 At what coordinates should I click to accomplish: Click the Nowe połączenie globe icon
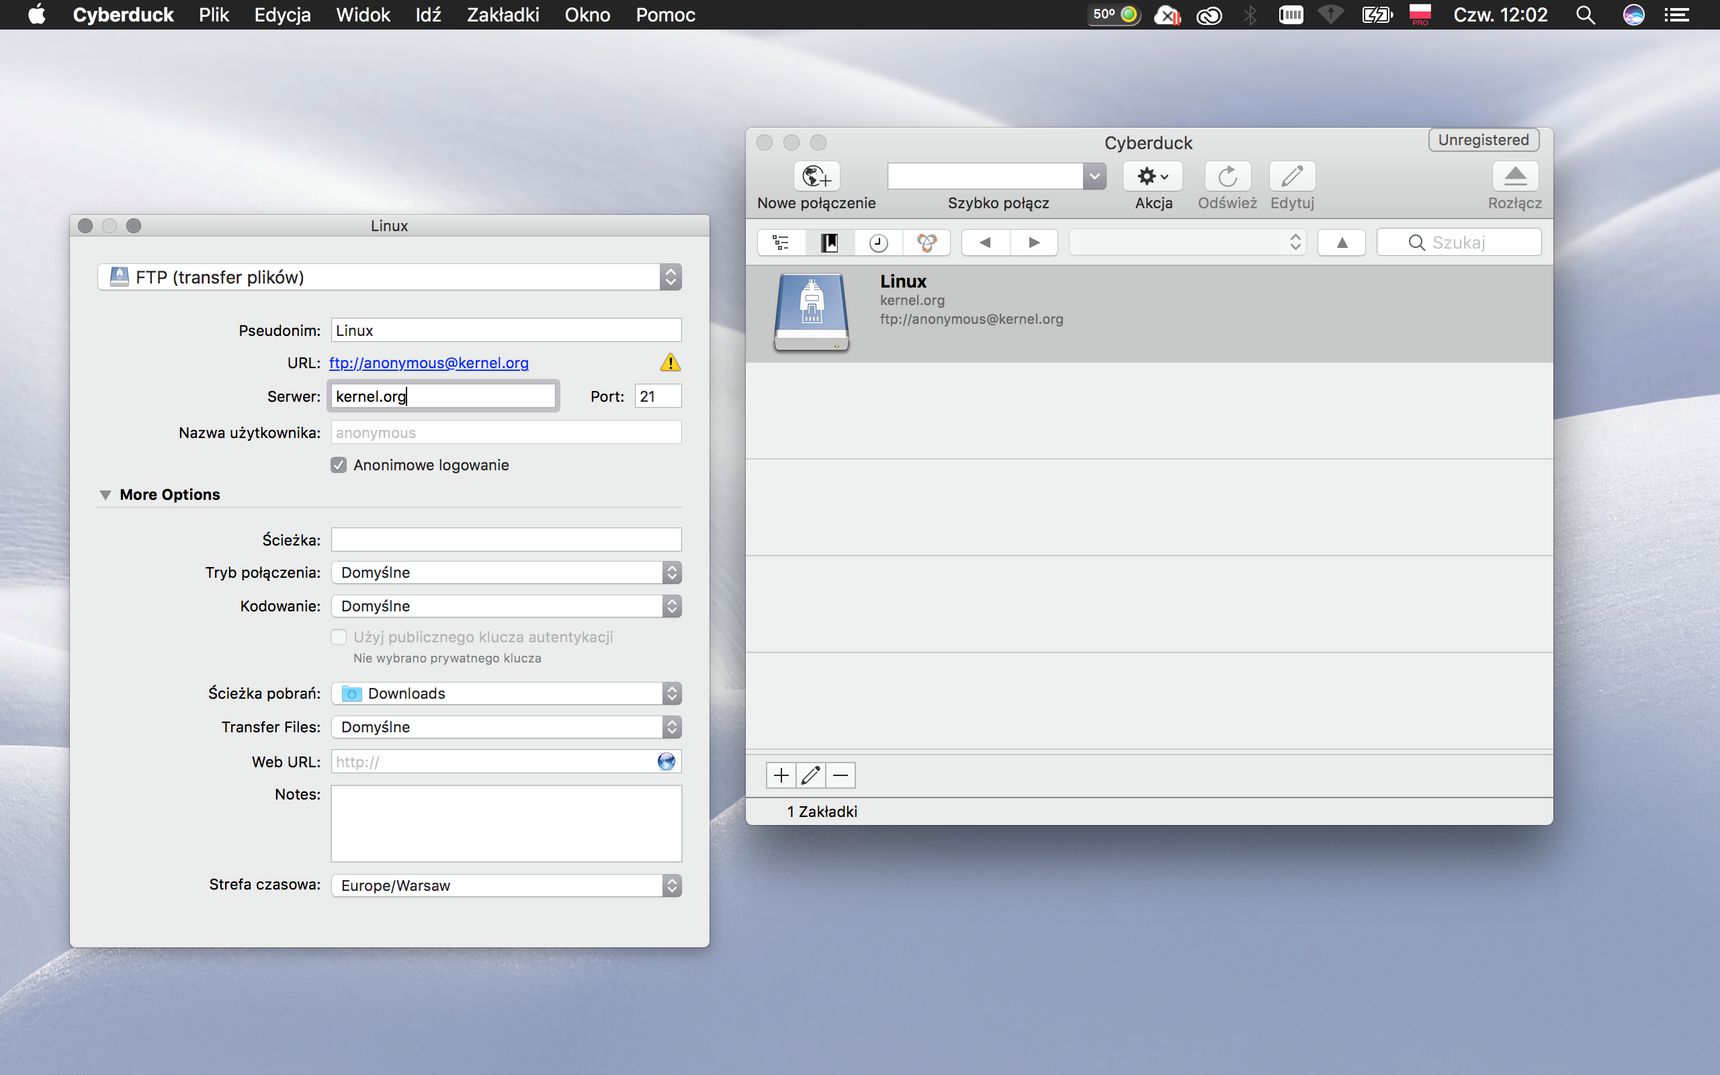coord(816,176)
